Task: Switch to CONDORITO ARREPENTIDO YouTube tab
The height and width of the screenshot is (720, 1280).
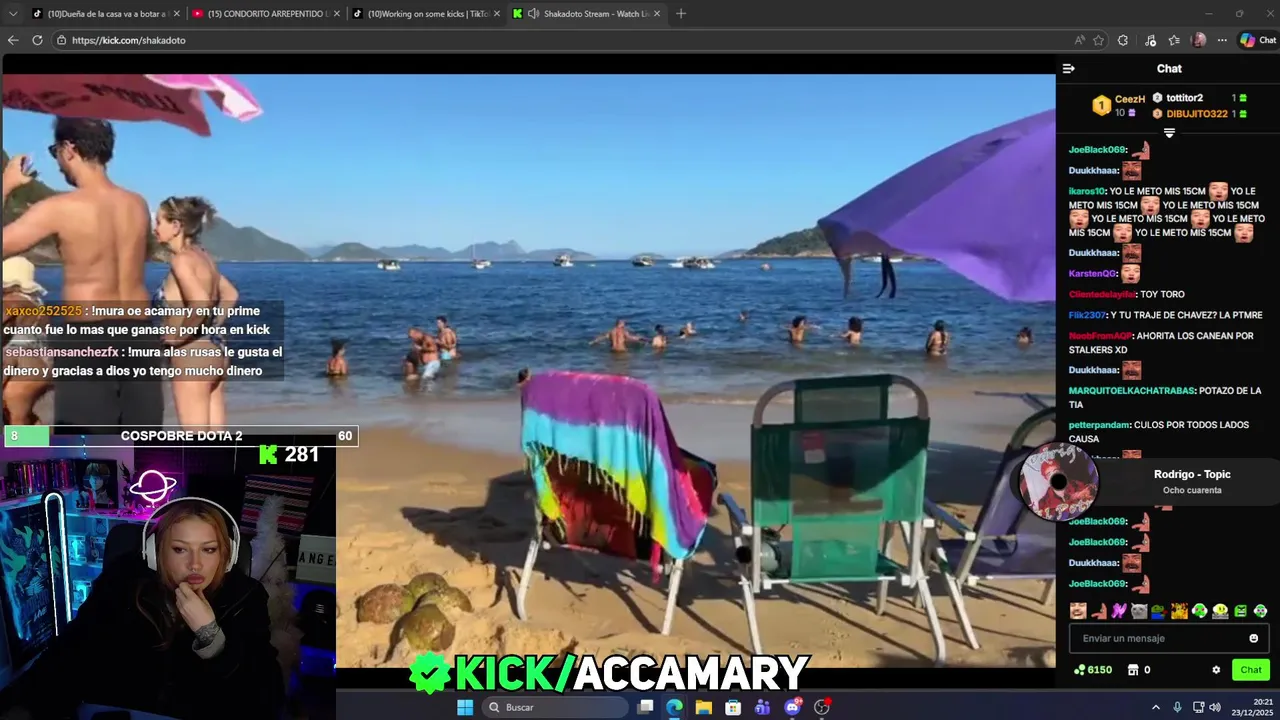Action: click(265, 14)
